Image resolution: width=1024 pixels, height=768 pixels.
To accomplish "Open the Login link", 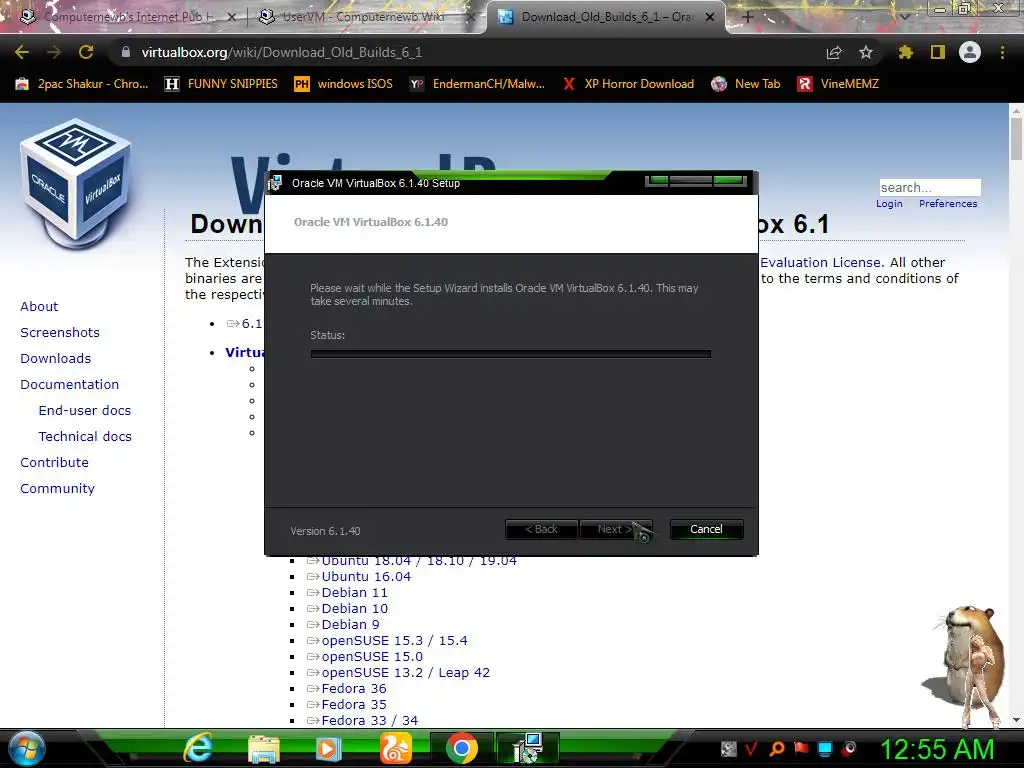I will (889, 204).
